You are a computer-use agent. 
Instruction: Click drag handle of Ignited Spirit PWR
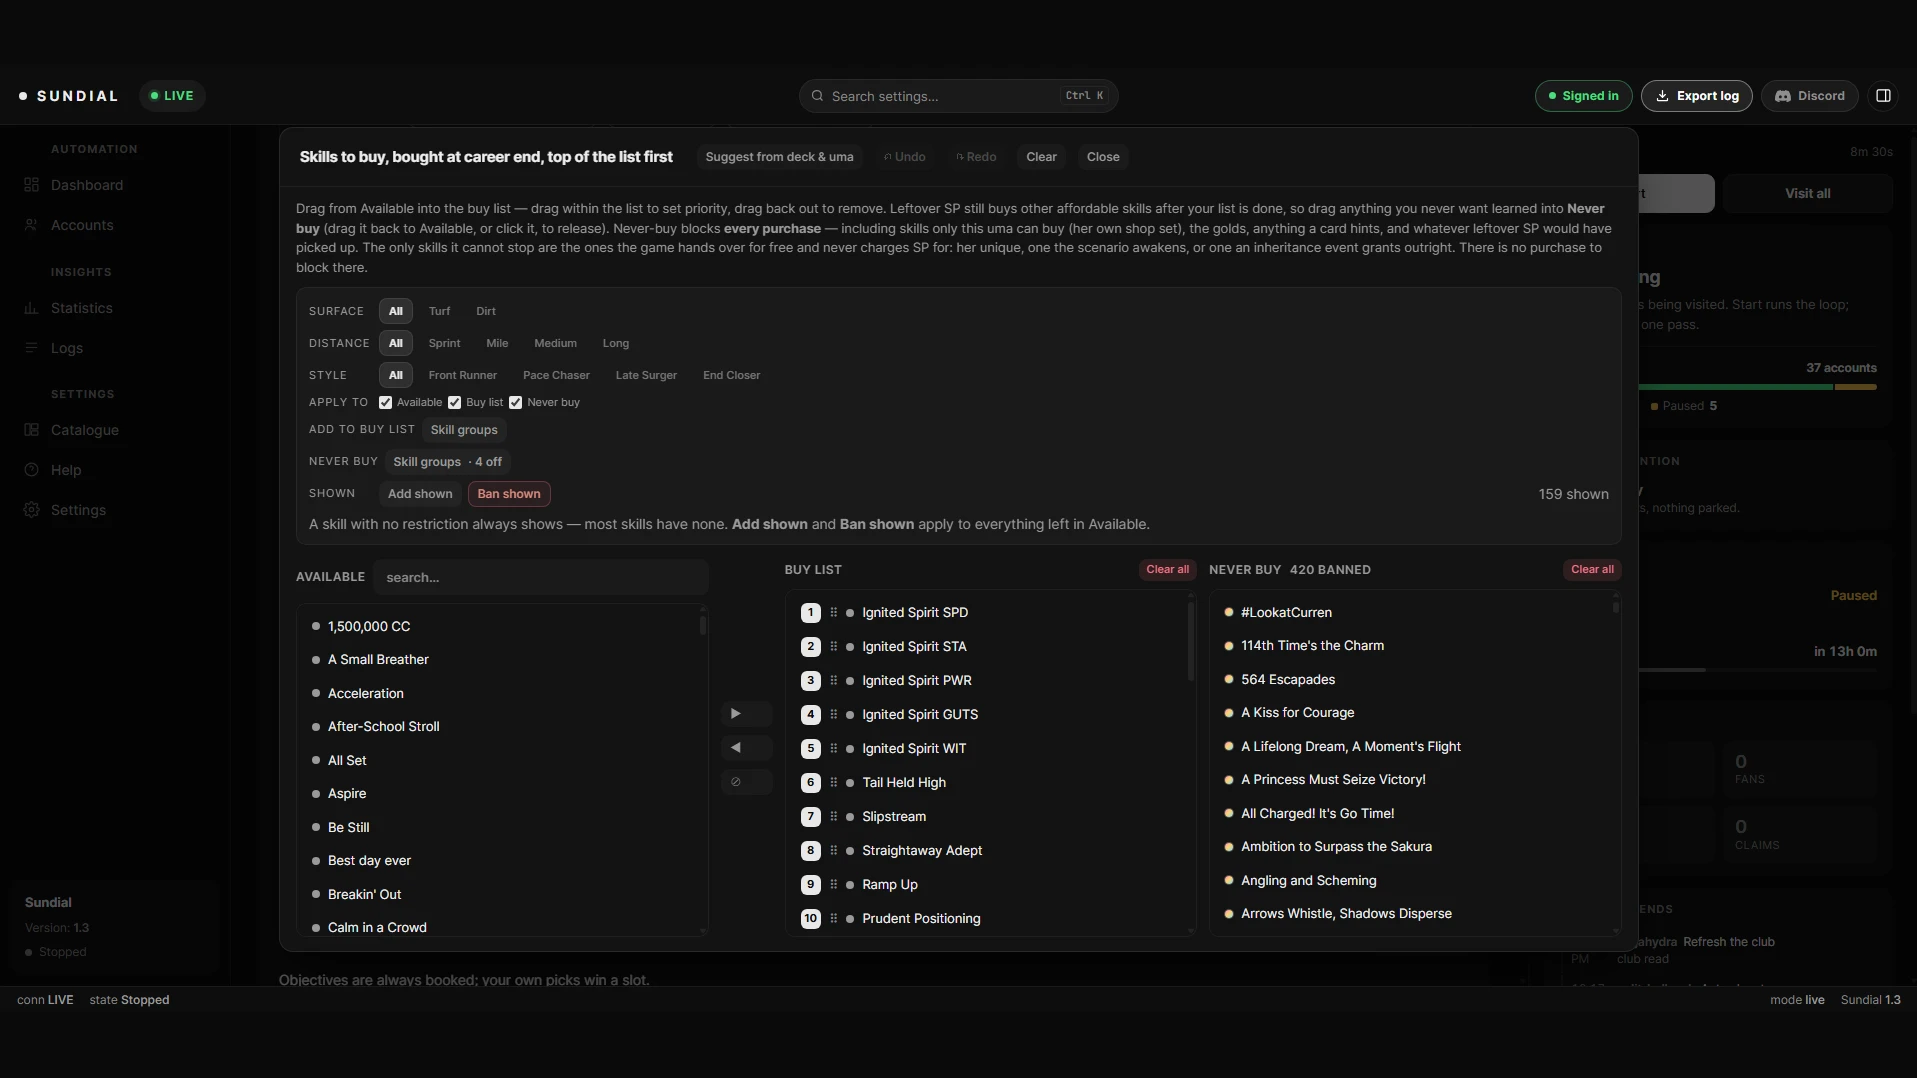click(833, 680)
